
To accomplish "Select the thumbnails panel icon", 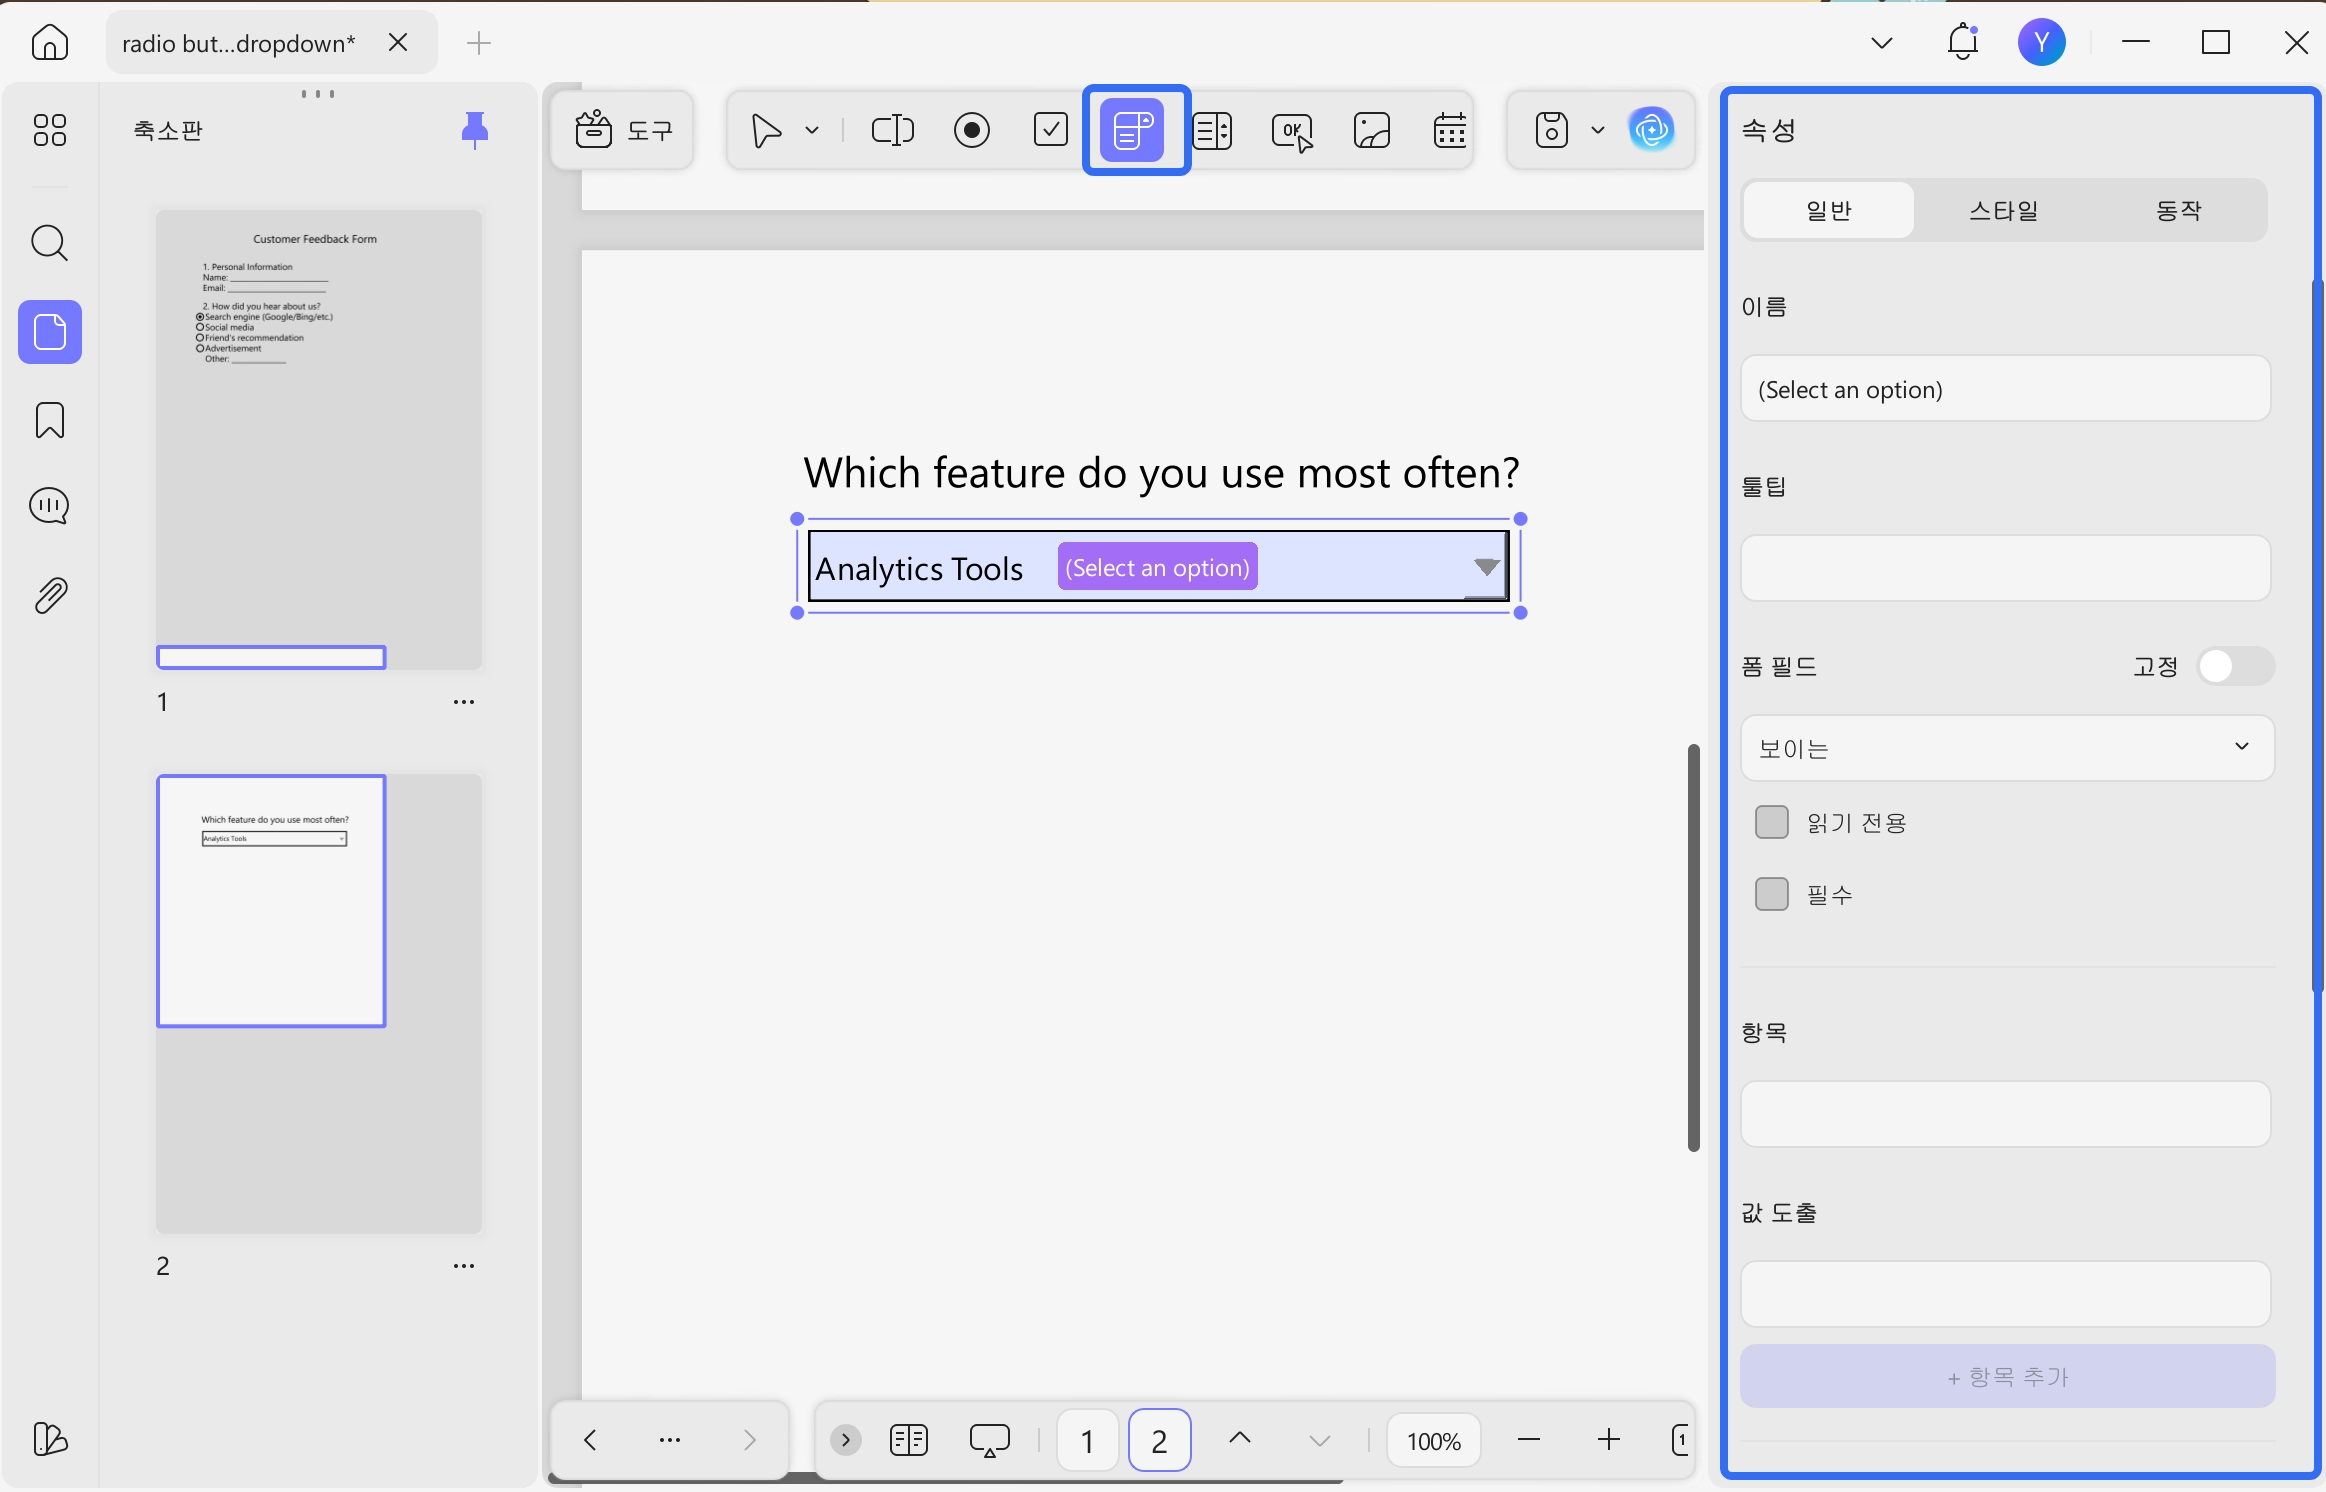I will point(49,332).
